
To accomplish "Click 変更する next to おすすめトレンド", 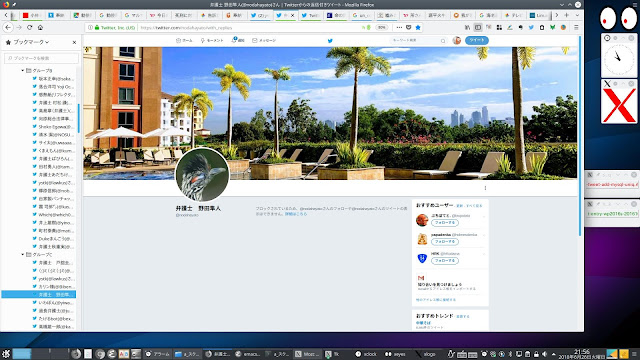I will point(463,316).
